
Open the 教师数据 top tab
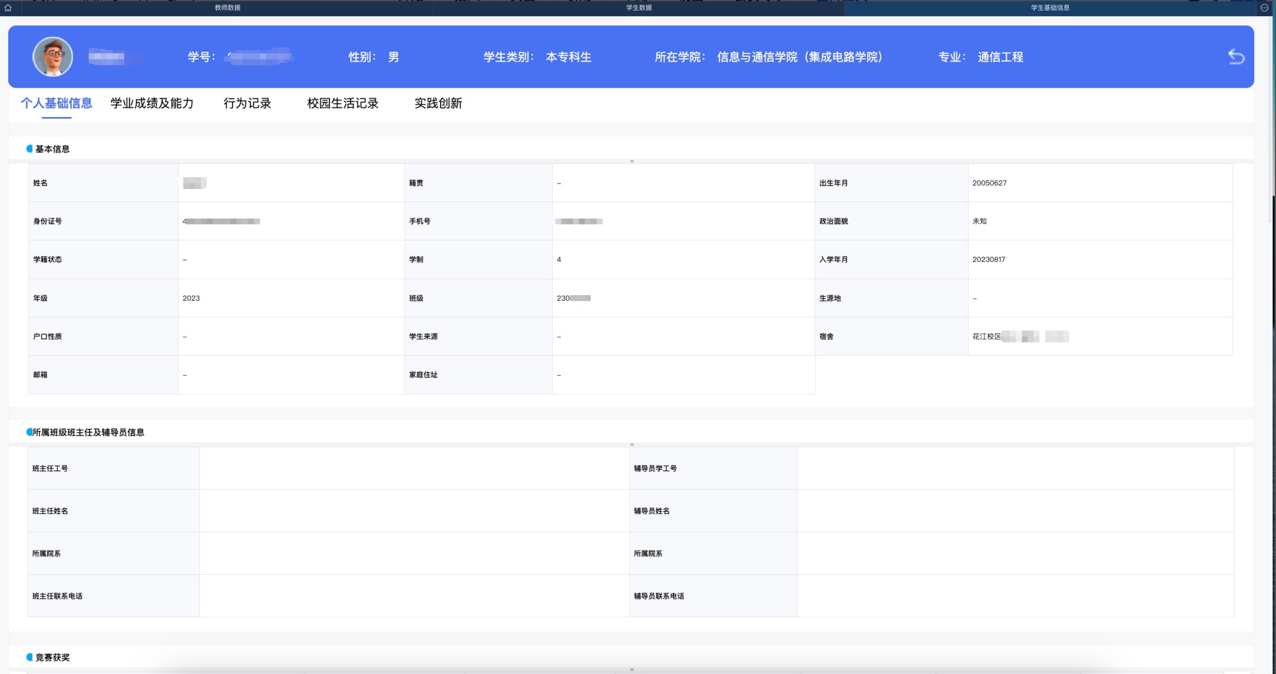coord(227,7)
